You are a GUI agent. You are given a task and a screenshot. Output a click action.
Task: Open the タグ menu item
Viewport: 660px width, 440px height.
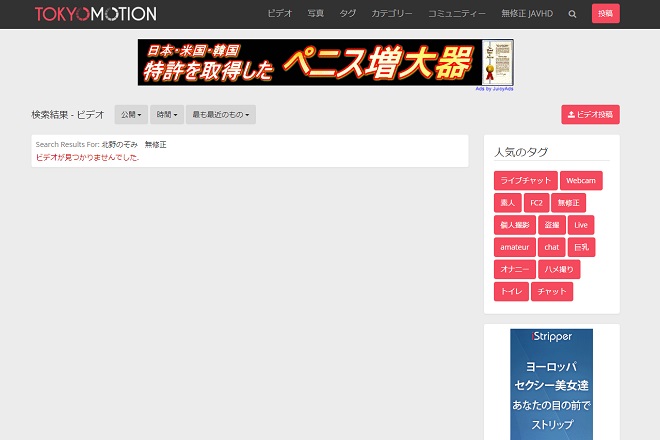point(347,13)
